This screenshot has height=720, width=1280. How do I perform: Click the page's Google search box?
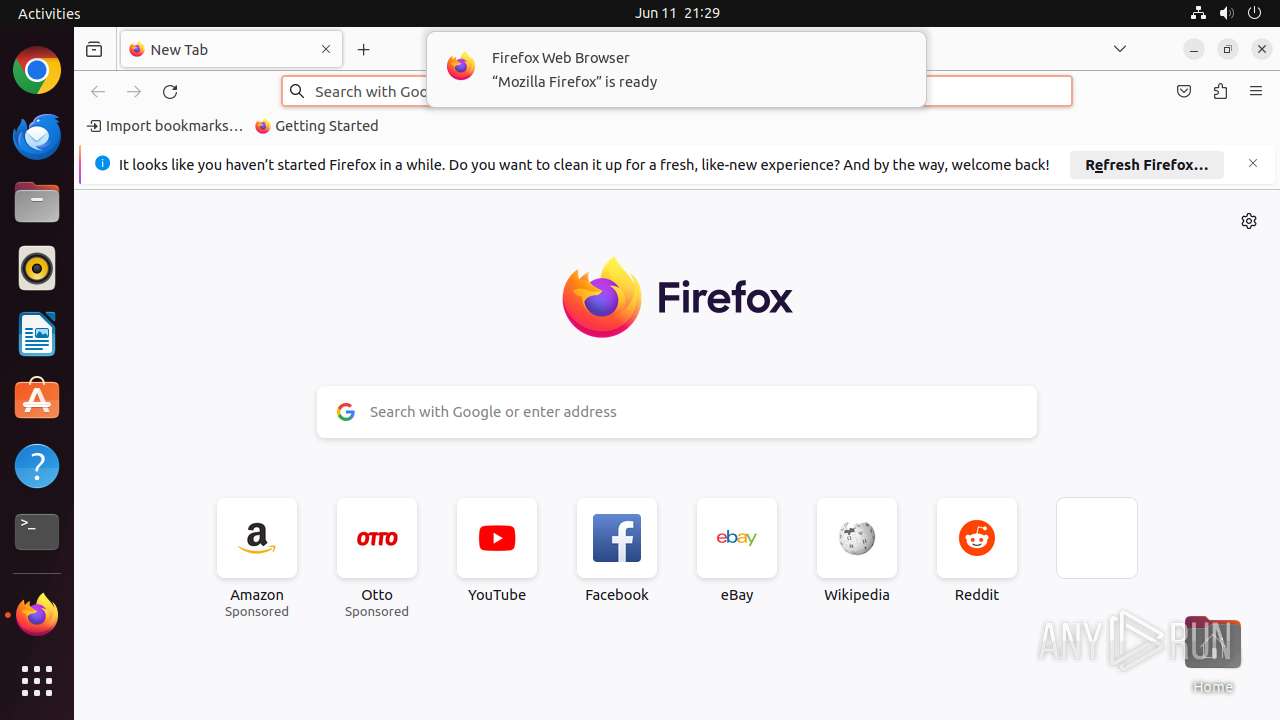[677, 412]
